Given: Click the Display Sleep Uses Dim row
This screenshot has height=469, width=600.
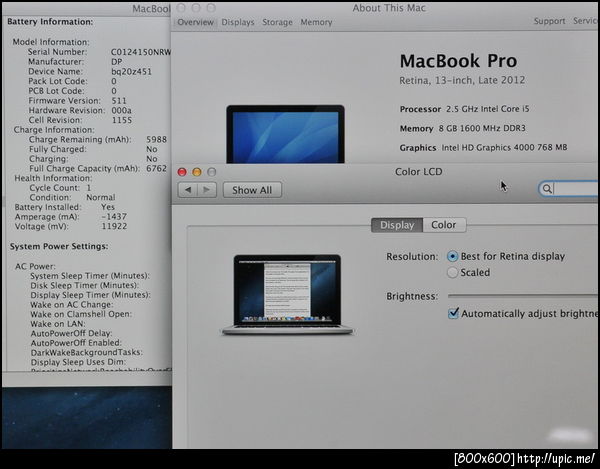Looking at the screenshot, I should (78, 362).
